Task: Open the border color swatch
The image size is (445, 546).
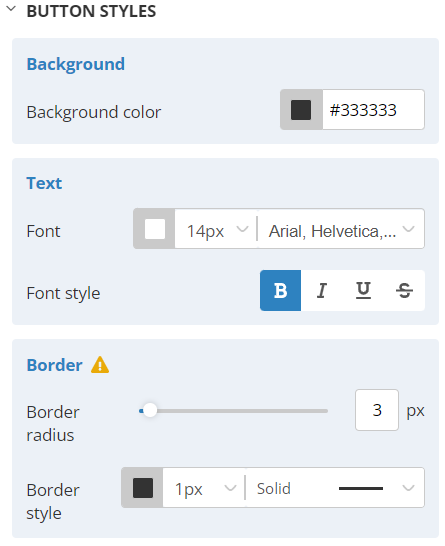Action: (142, 488)
